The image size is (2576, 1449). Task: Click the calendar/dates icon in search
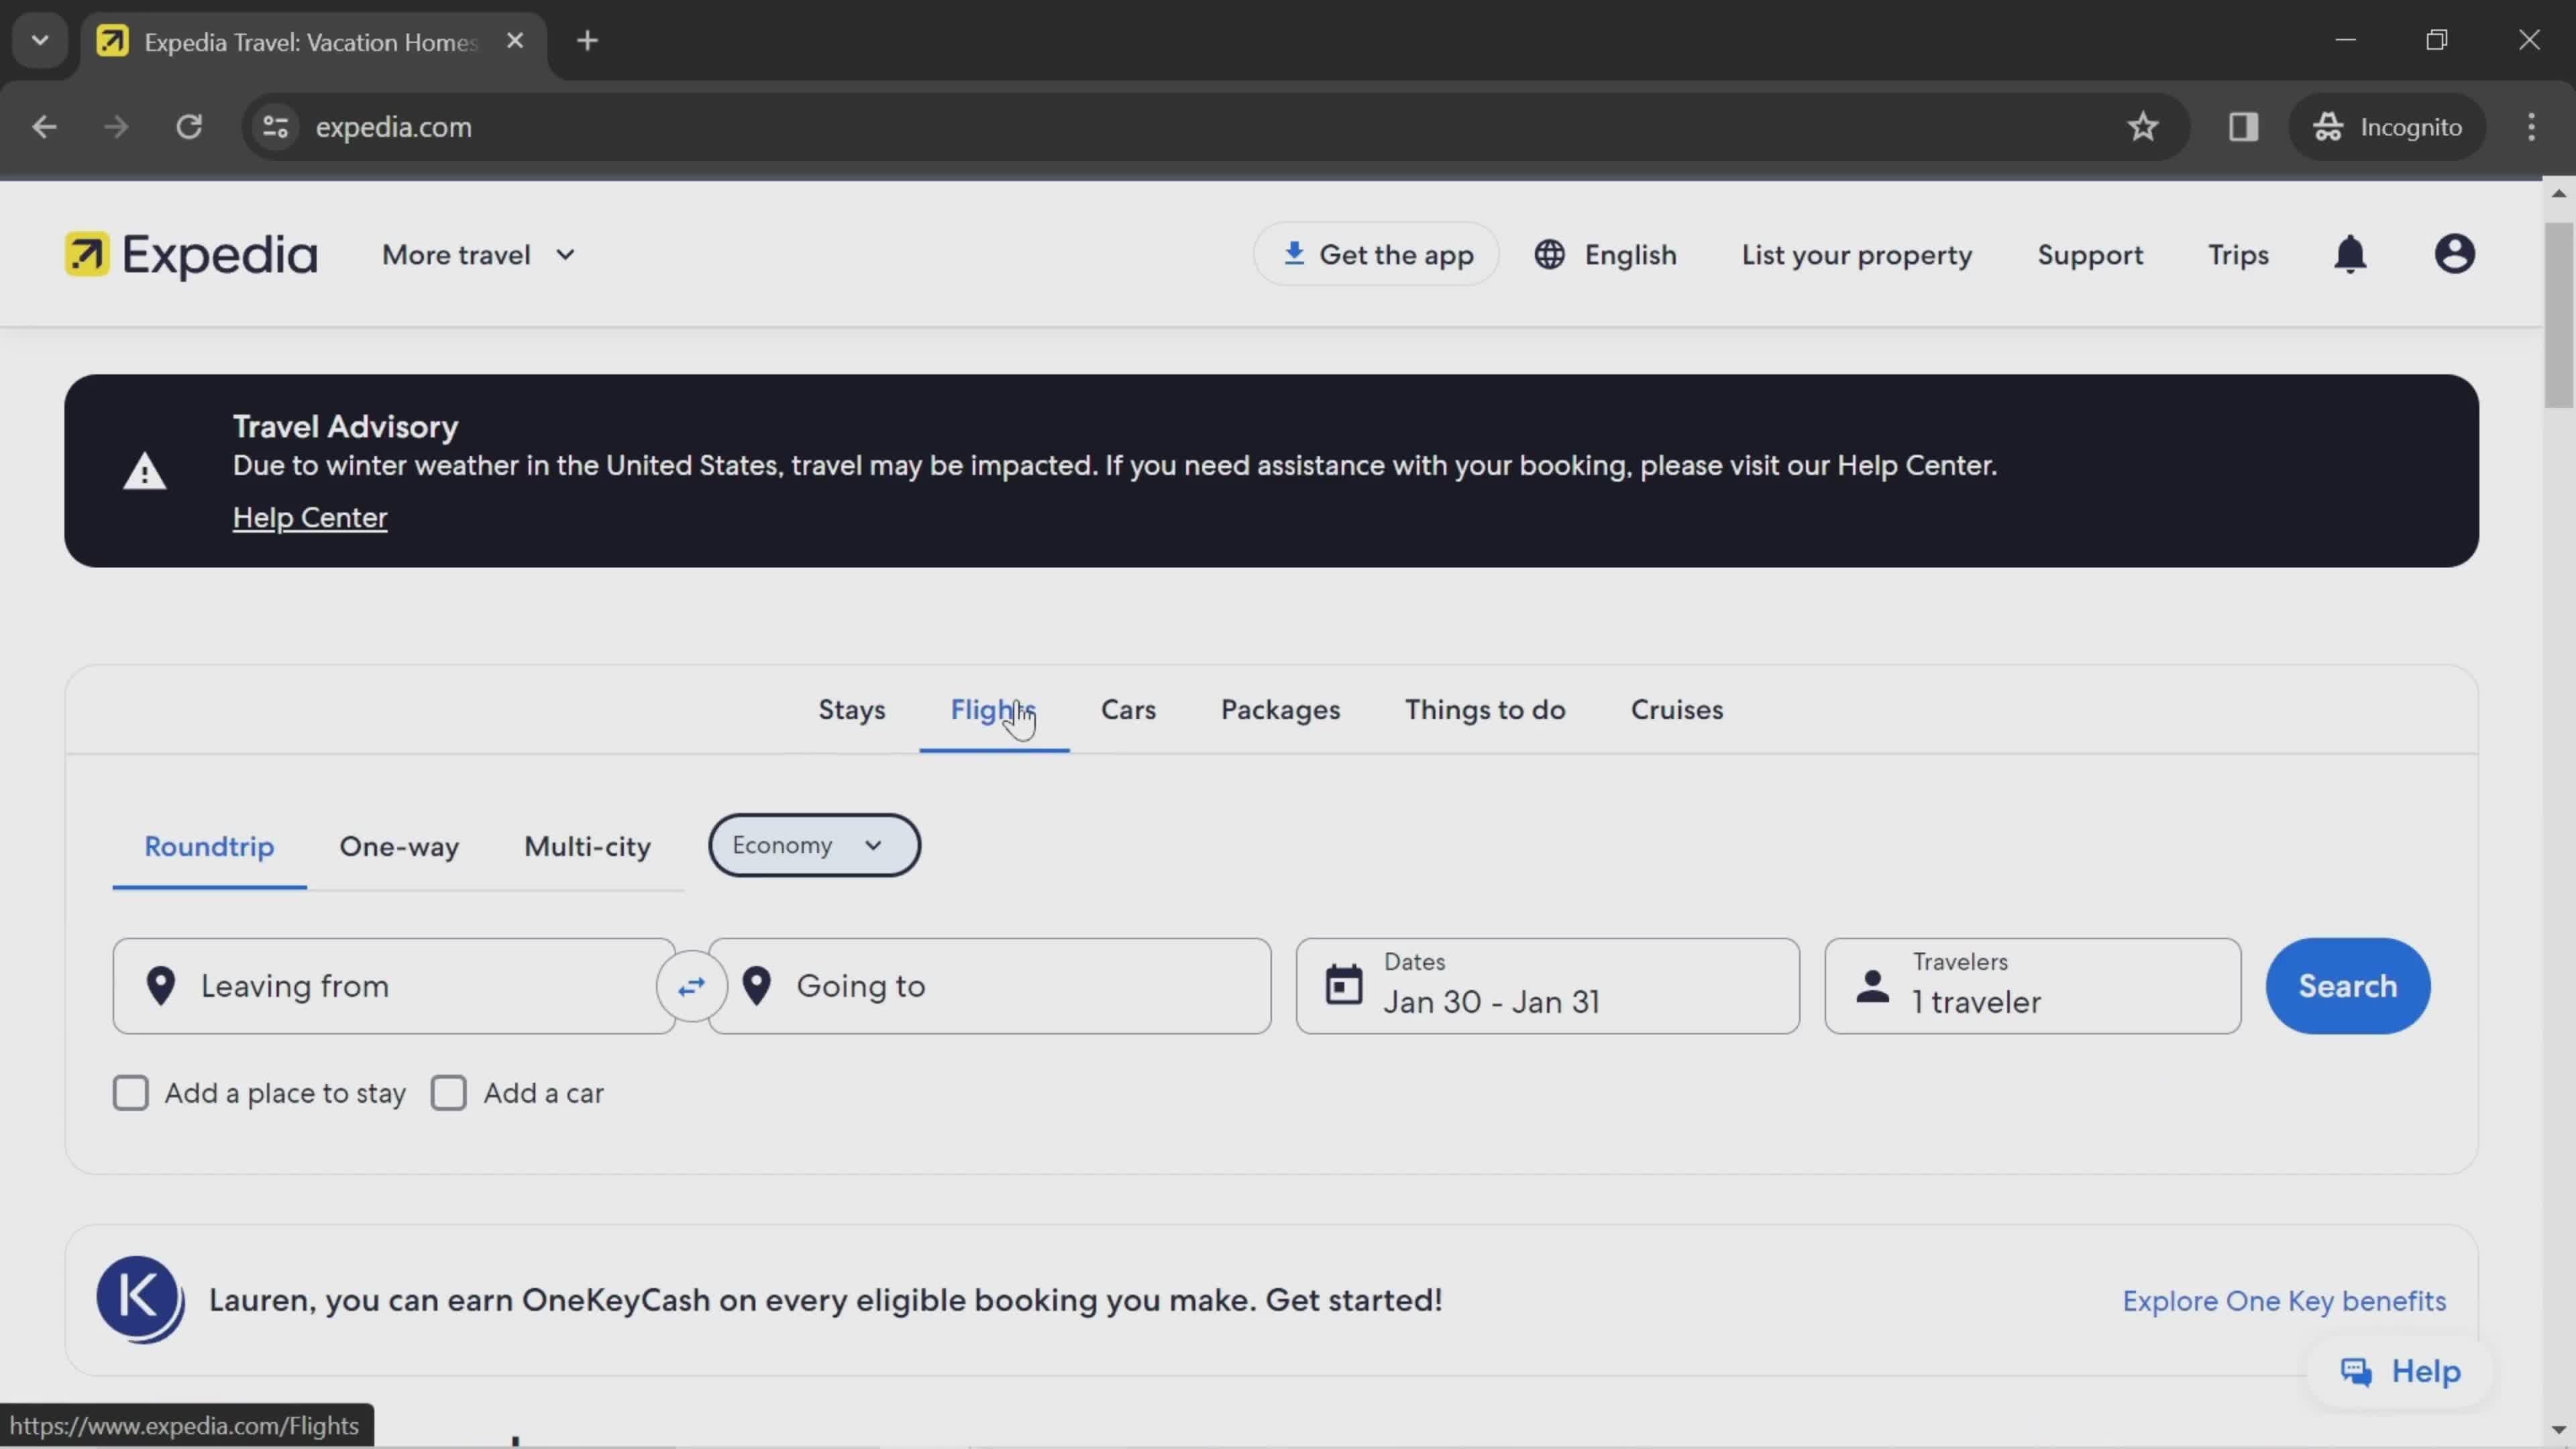click(x=1344, y=985)
